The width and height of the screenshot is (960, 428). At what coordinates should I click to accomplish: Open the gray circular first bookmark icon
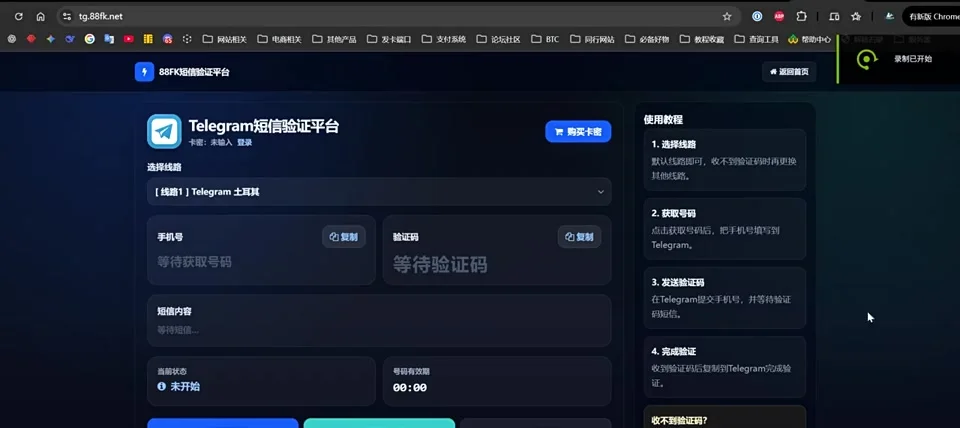(12, 39)
